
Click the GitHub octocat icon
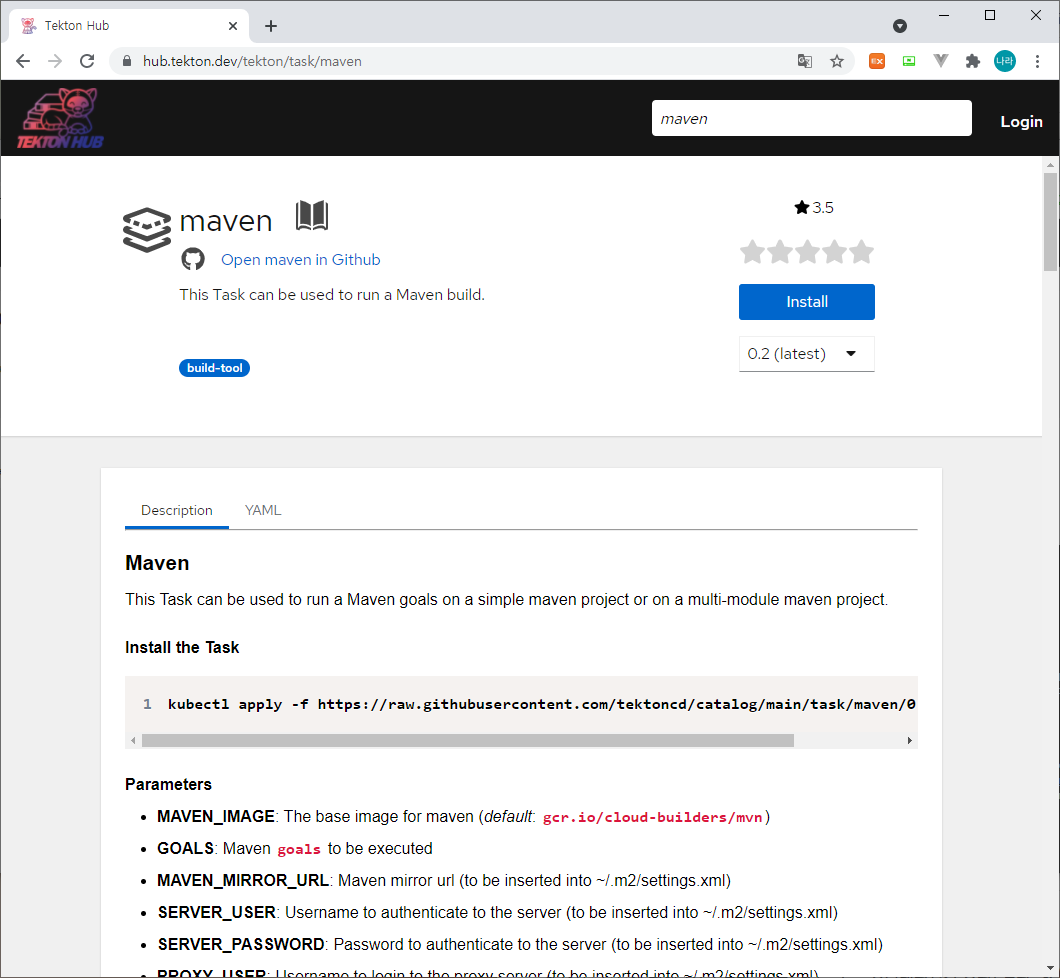[x=193, y=260]
